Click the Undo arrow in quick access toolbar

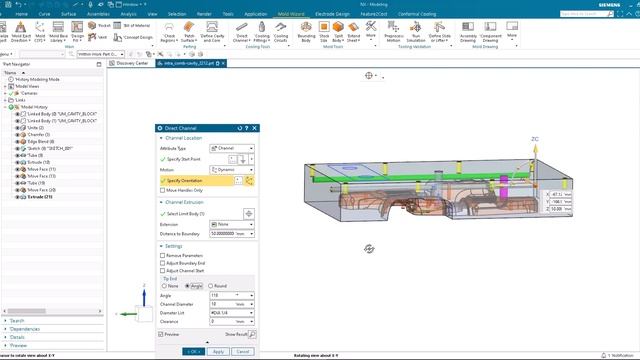coord(18,4)
